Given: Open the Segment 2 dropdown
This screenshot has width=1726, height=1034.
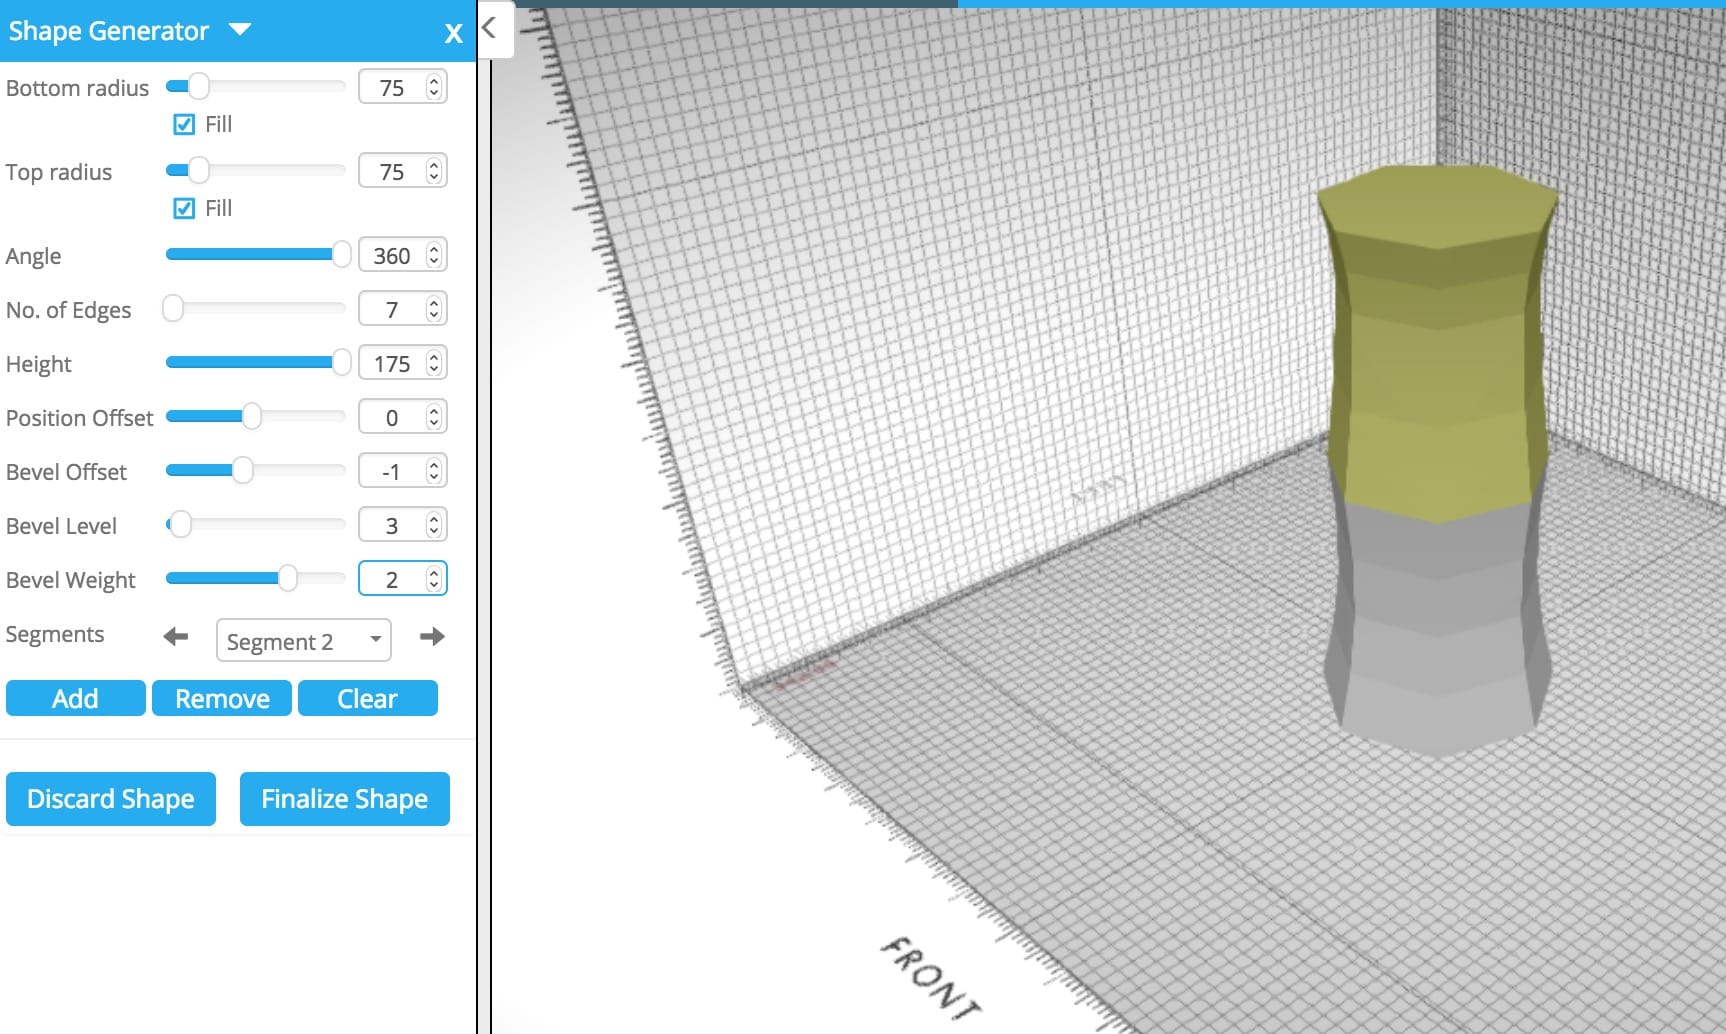Looking at the screenshot, I should pyautogui.click(x=303, y=641).
